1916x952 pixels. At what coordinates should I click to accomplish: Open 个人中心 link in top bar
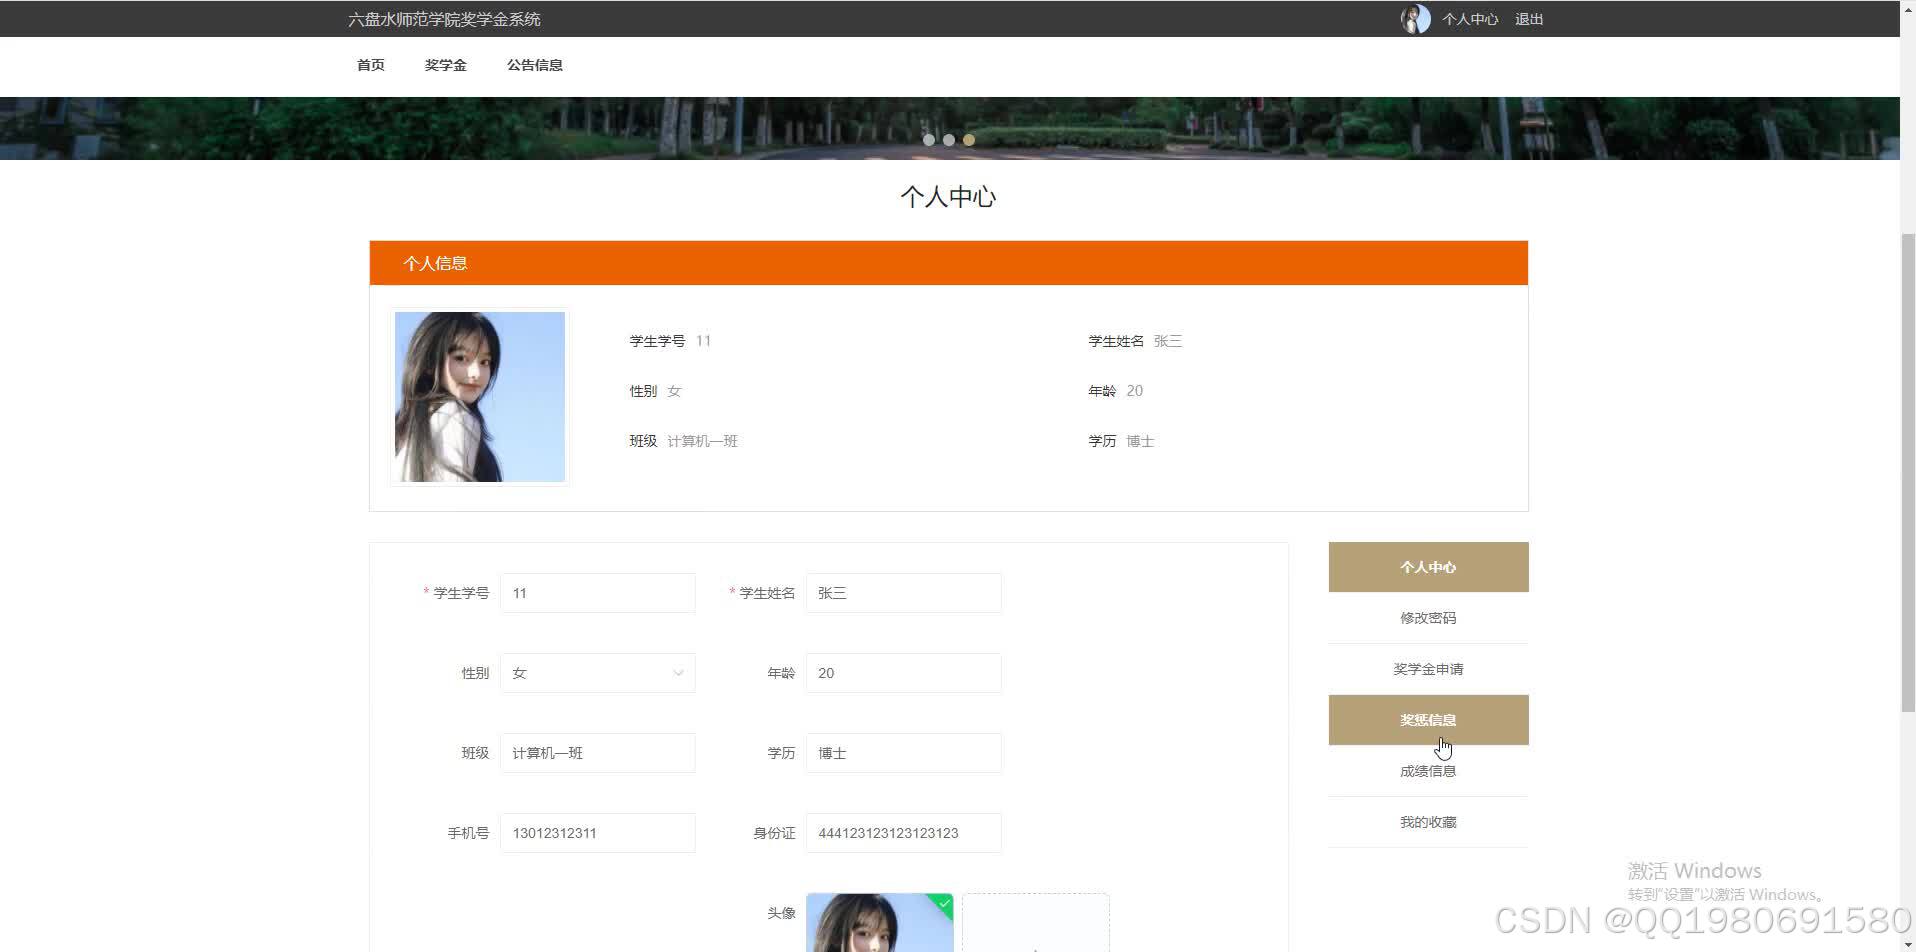pos(1470,19)
